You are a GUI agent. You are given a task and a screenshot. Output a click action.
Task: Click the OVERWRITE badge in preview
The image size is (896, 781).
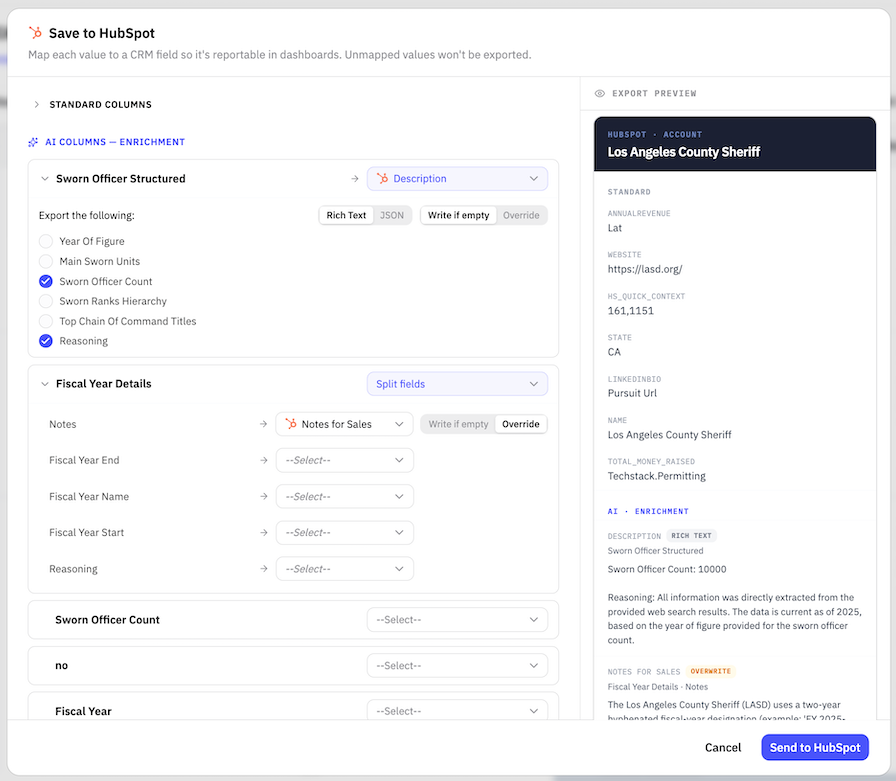tap(710, 671)
